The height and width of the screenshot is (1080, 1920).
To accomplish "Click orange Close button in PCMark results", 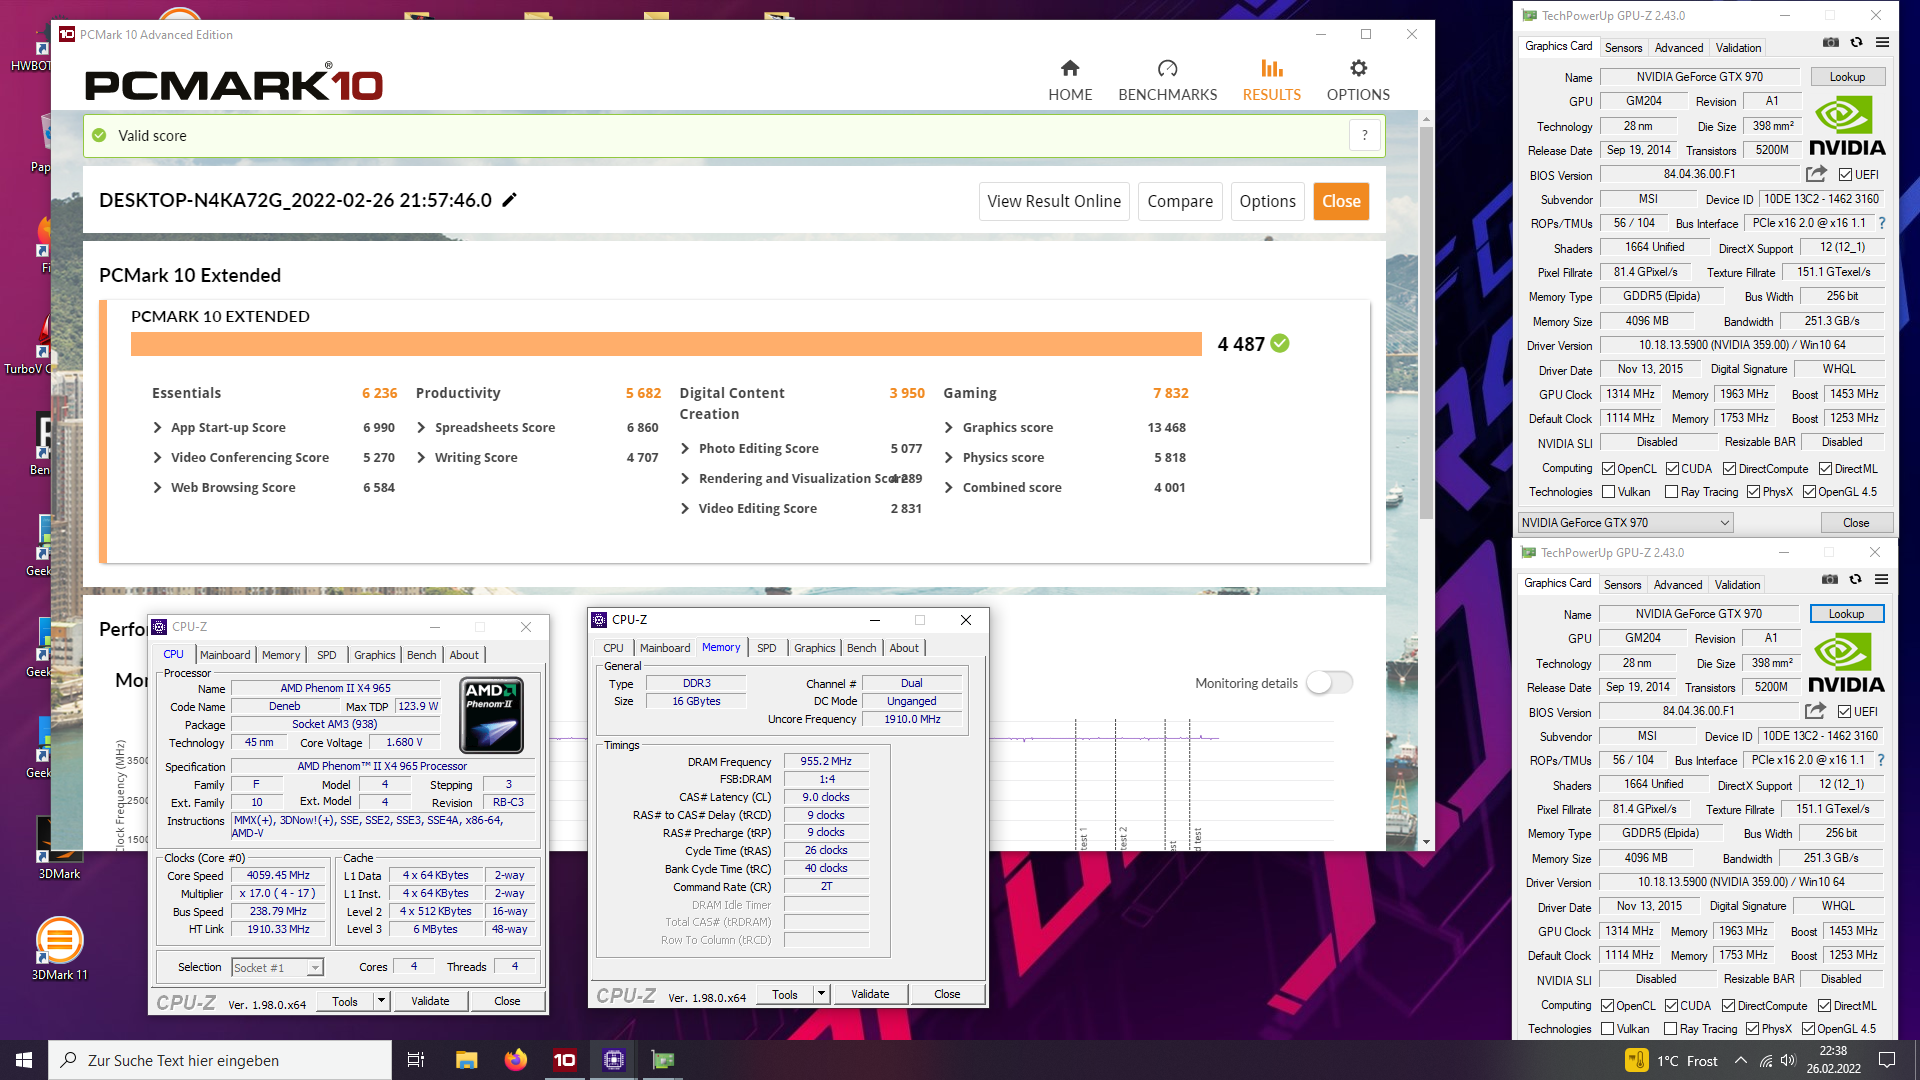I will click(1341, 201).
